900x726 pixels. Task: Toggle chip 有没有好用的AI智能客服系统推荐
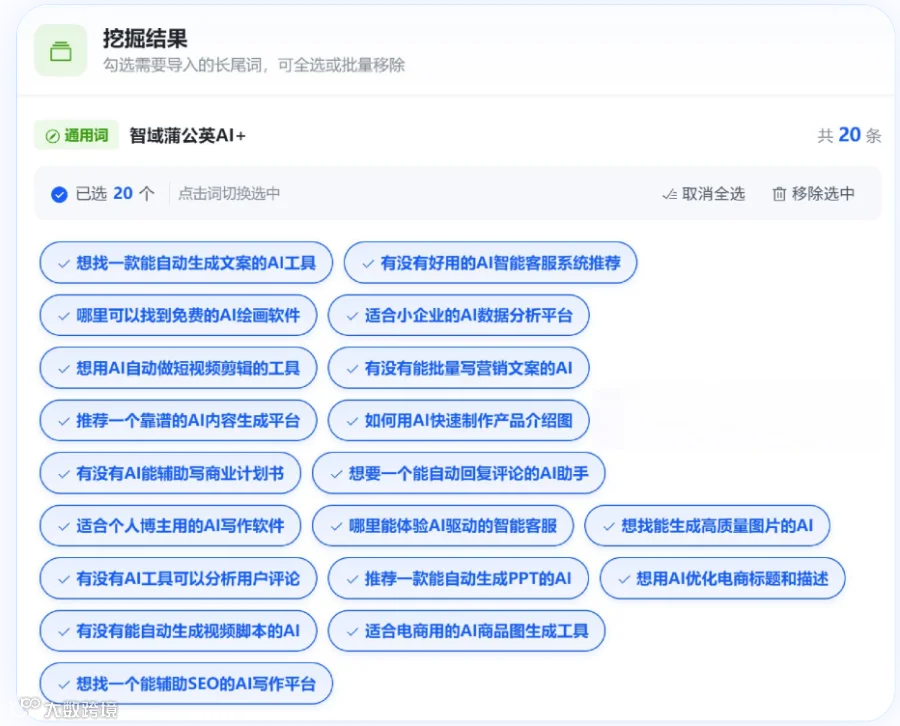(490, 263)
